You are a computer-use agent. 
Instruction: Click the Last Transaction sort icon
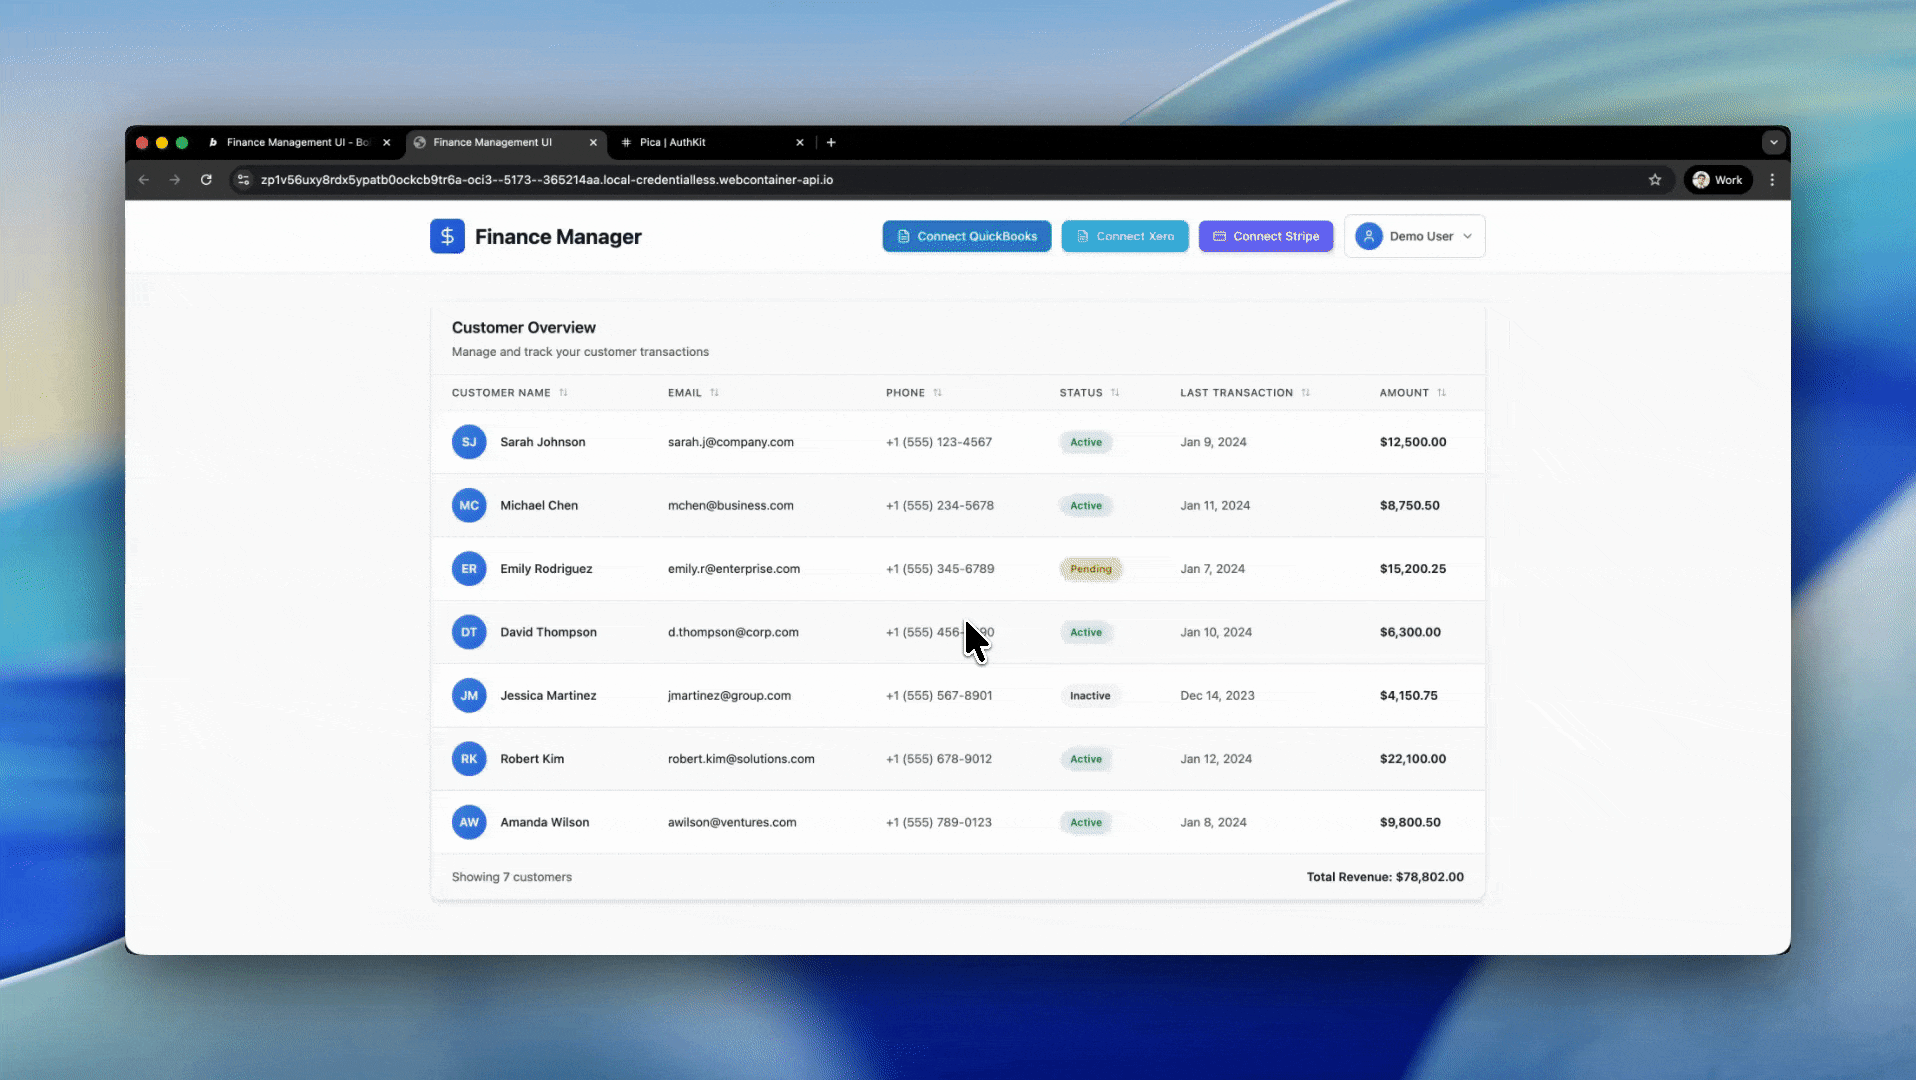tap(1305, 393)
